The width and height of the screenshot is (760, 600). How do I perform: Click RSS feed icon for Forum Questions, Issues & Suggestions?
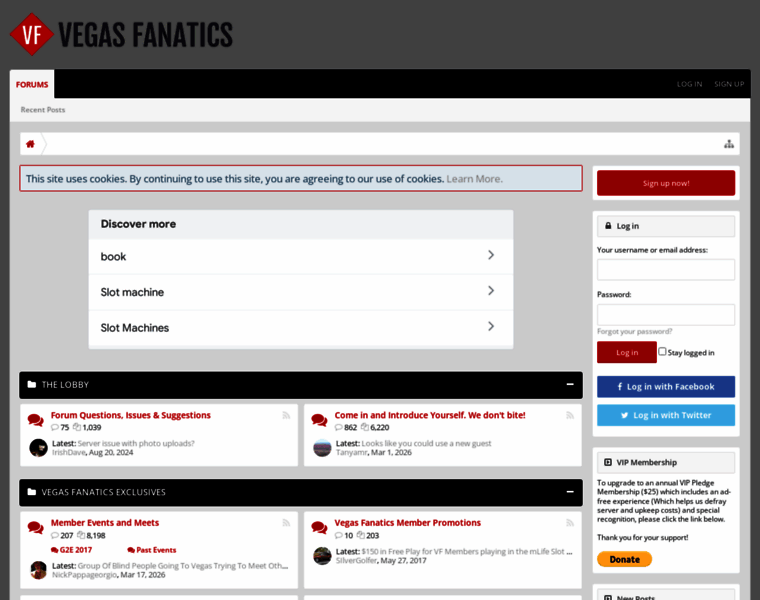click(x=286, y=415)
